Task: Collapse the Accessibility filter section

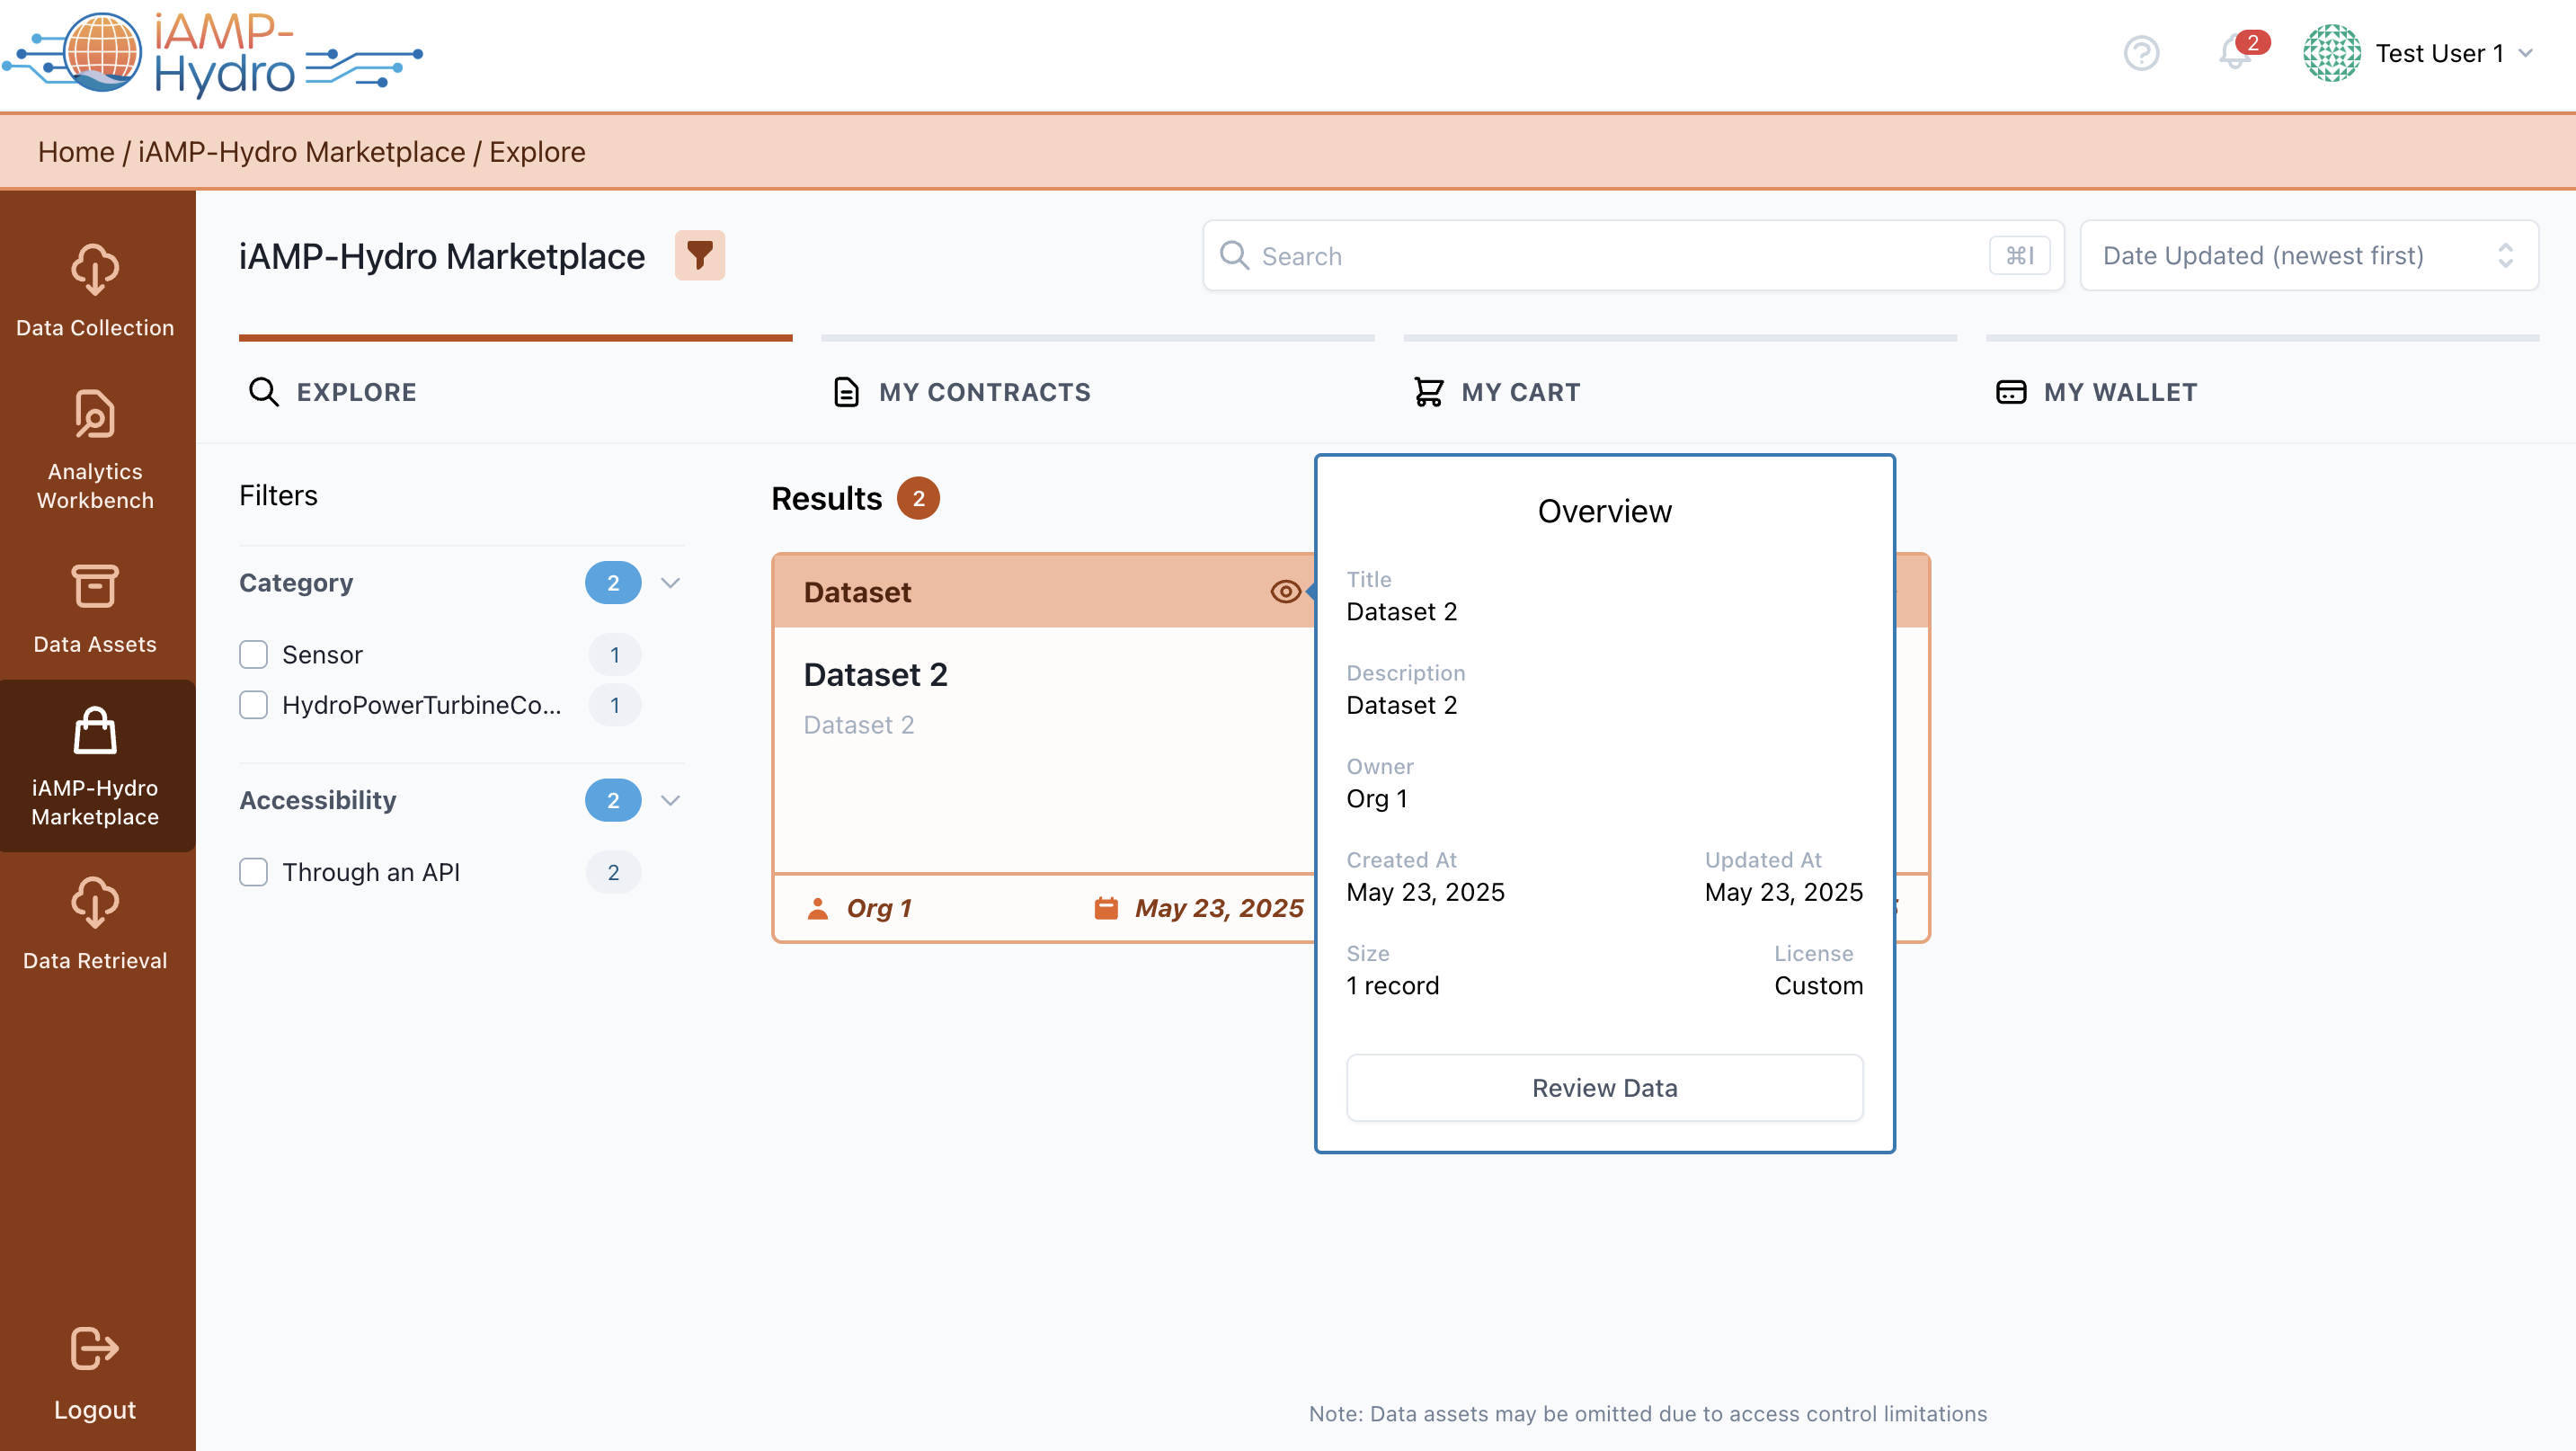Action: [x=671, y=800]
